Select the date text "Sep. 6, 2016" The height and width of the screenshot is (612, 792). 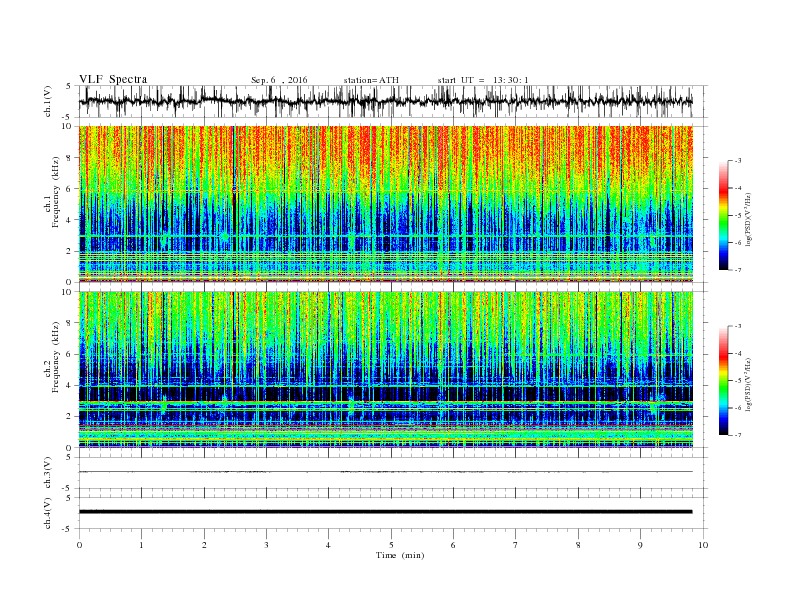click(x=279, y=80)
